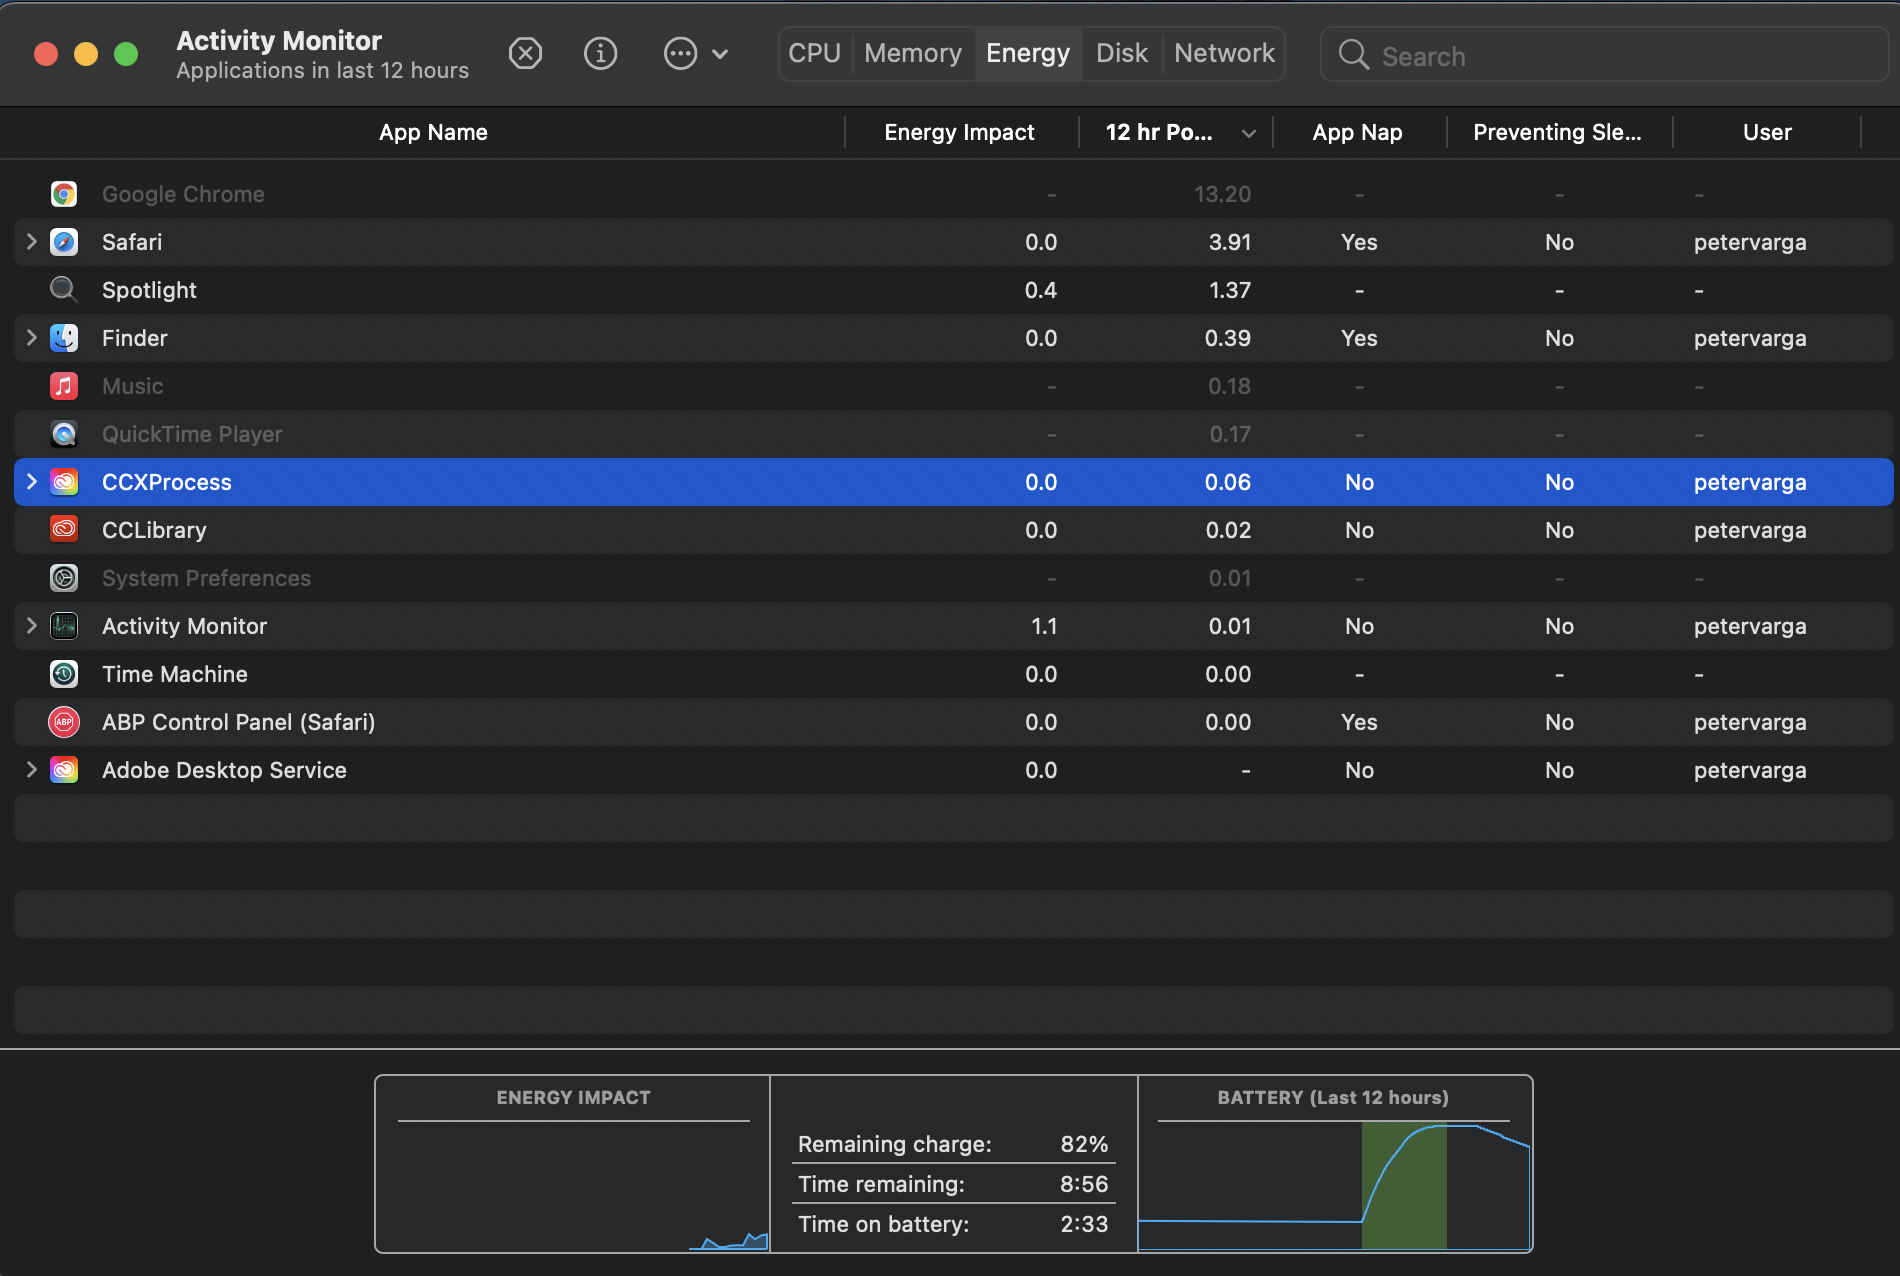
Task: Click the QuickTime Player icon
Action: (x=64, y=434)
